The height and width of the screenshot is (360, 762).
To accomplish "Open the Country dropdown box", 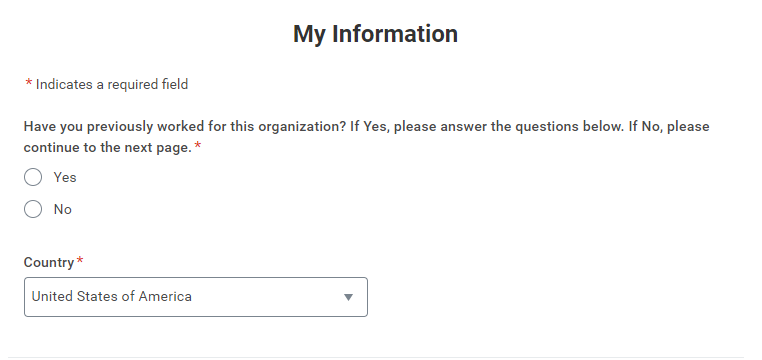I will pyautogui.click(x=196, y=297).
